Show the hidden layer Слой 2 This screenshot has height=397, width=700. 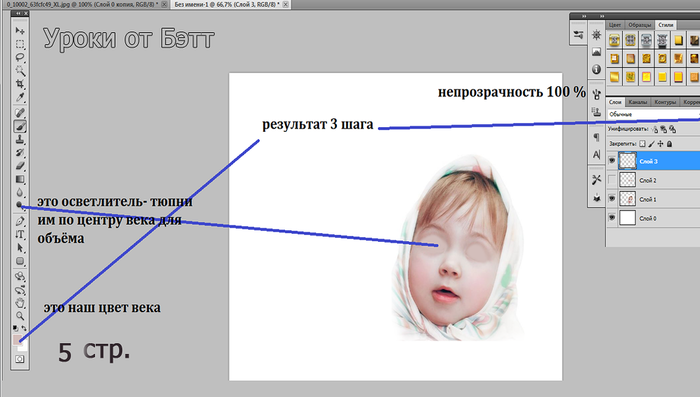pyautogui.click(x=612, y=180)
